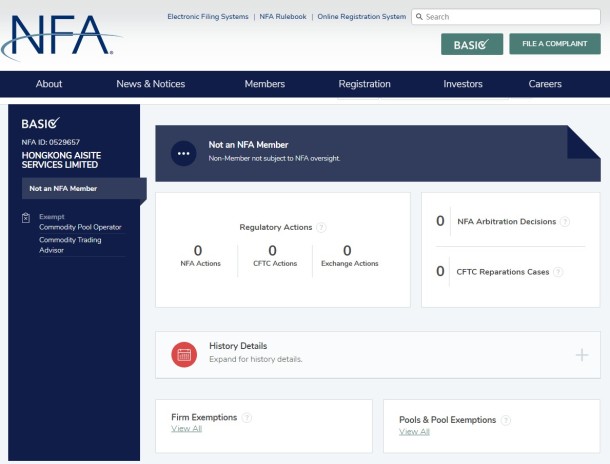Focus the Search input field
This screenshot has width=610, height=464.
pos(506,17)
